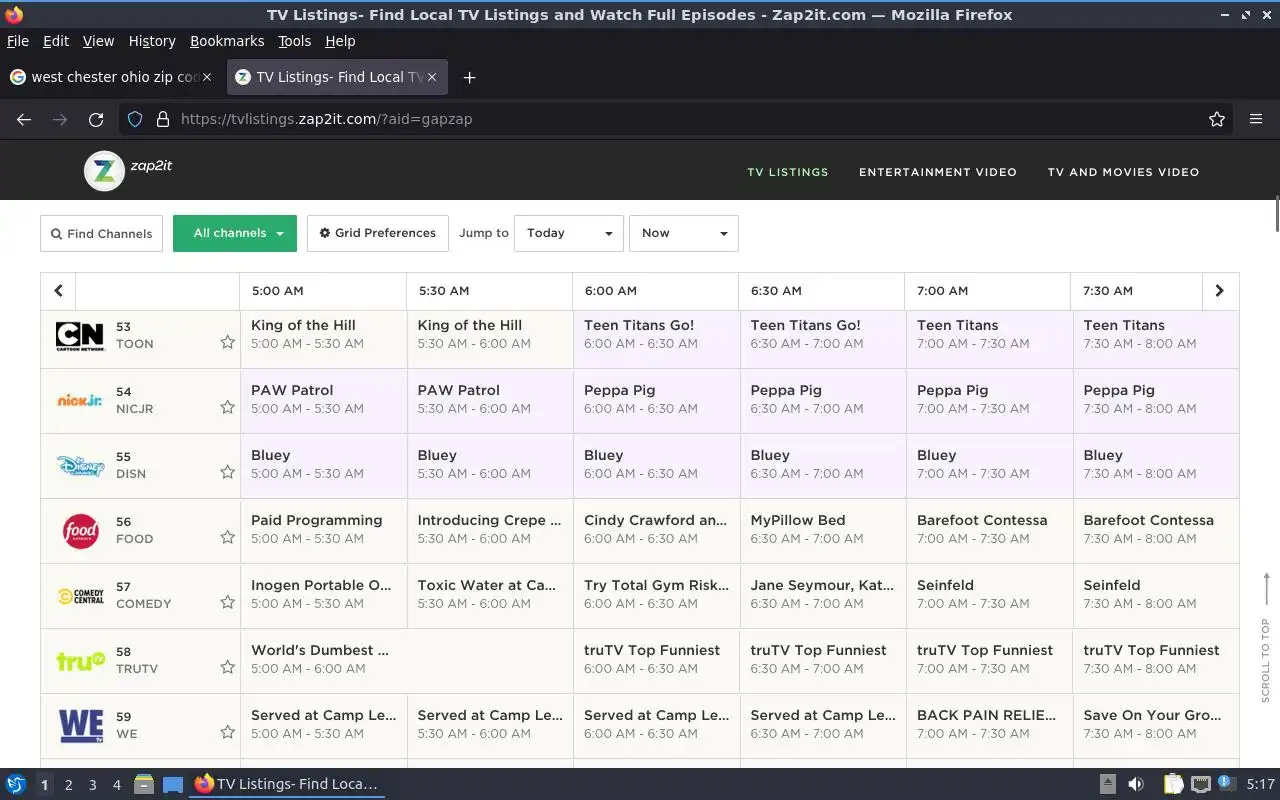Viewport: 1280px width, 800px height.
Task: Click the Find Channels button
Action: 102,234
